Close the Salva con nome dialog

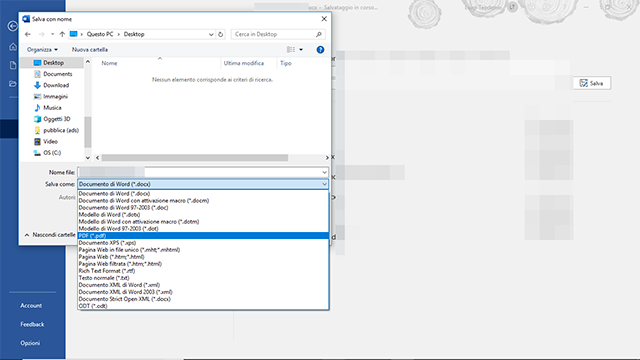324,19
